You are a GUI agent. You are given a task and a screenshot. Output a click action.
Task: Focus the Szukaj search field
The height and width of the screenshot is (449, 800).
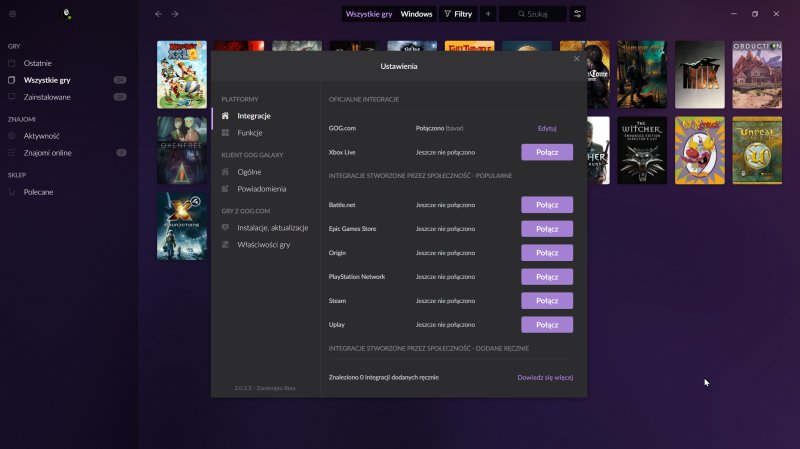(x=533, y=14)
